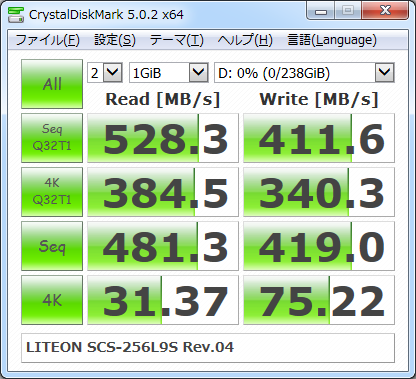Click the 4K write result 75.22
This screenshot has height=379, width=416.
coord(319,300)
